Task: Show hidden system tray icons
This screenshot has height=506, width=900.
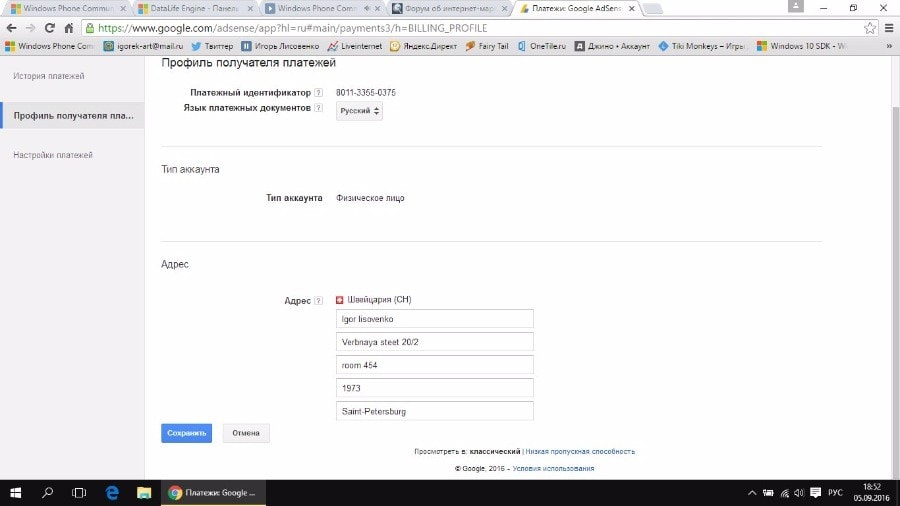Action: pos(752,493)
